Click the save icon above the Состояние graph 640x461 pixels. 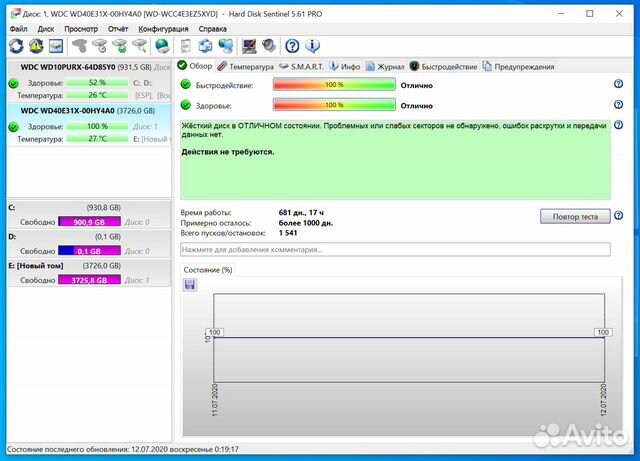pyautogui.click(x=190, y=285)
